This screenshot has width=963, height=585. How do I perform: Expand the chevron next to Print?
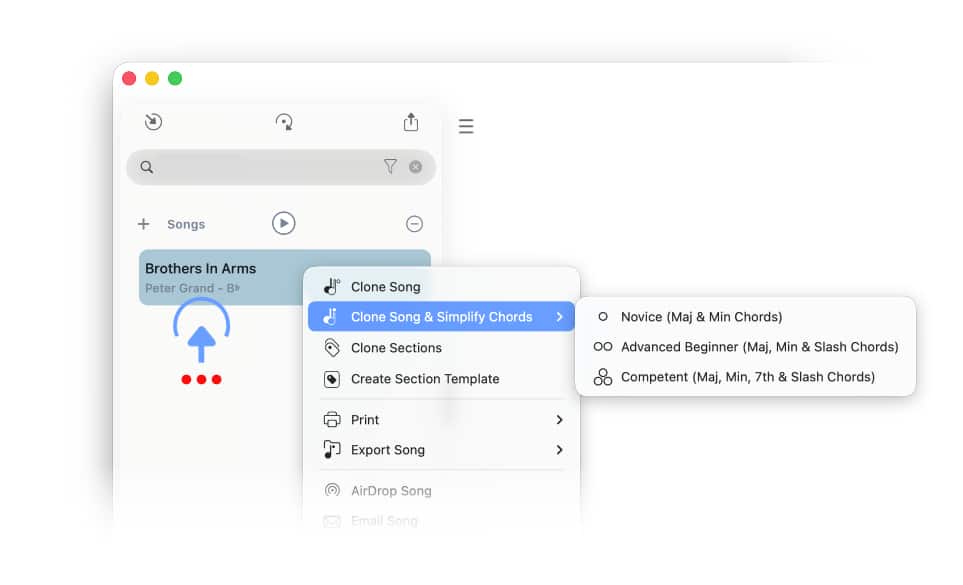(559, 420)
